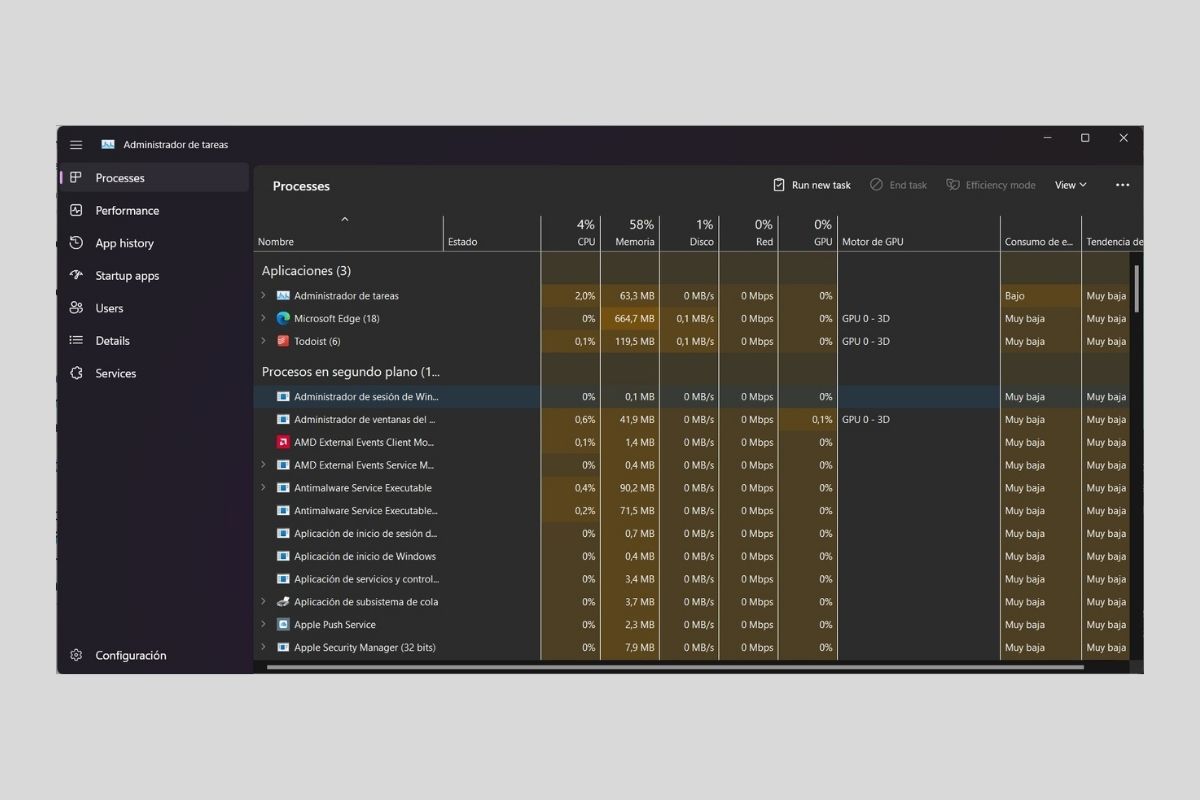Expand the Microsoft Edge process group

click(264, 319)
